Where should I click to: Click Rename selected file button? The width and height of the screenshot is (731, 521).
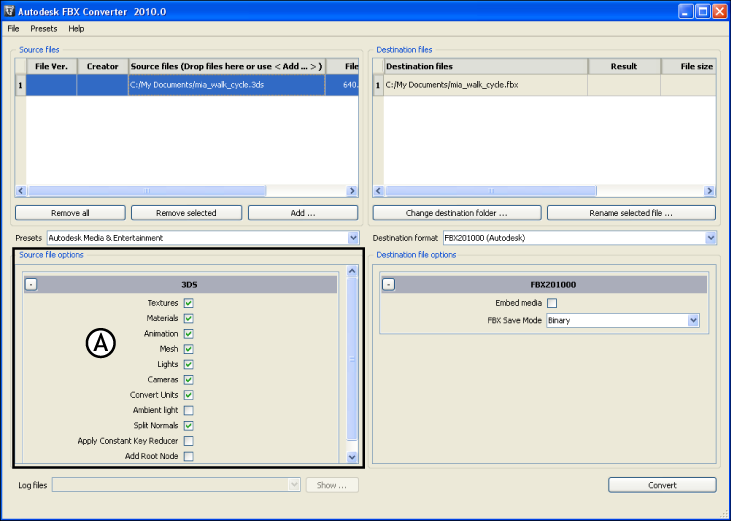pos(631,213)
